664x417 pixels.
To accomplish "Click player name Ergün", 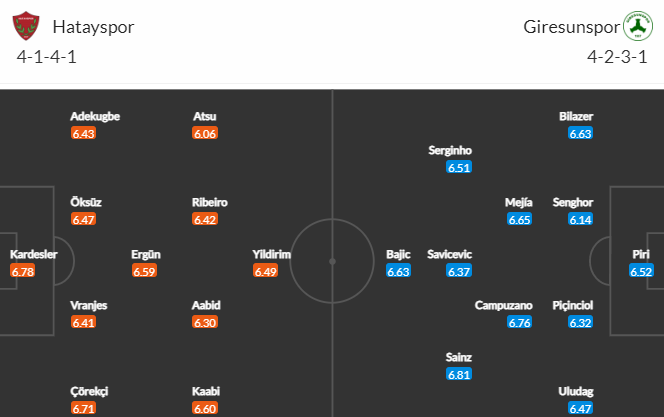I will coord(146,254).
